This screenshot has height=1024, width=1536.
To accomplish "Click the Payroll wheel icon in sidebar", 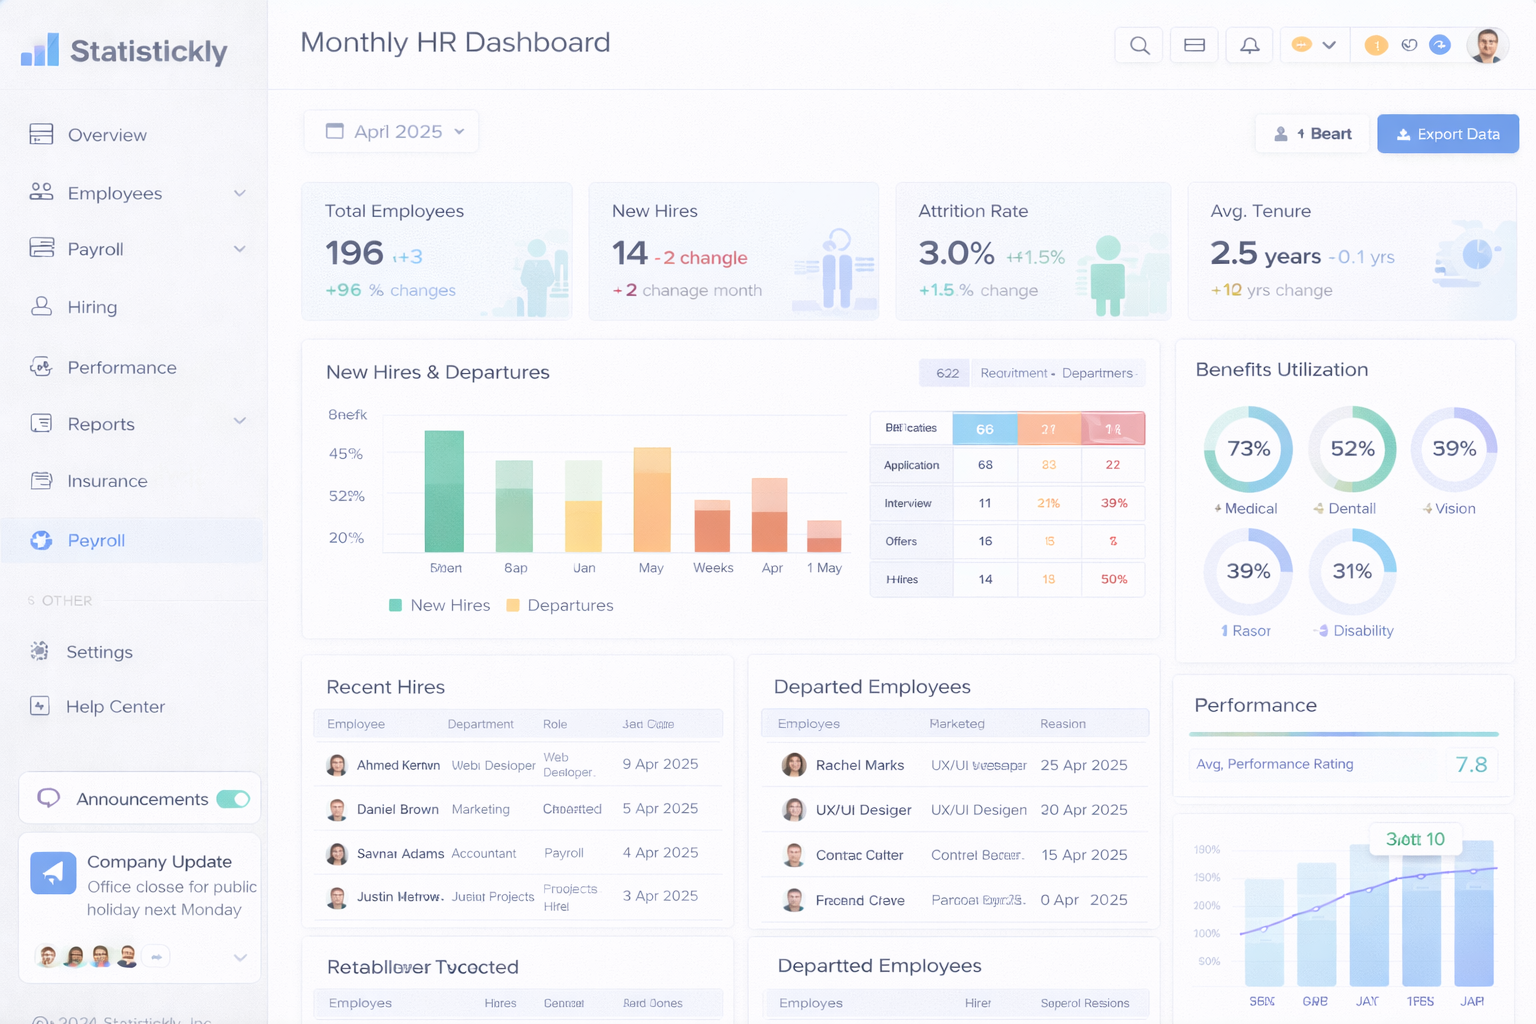I will [41, 540].
